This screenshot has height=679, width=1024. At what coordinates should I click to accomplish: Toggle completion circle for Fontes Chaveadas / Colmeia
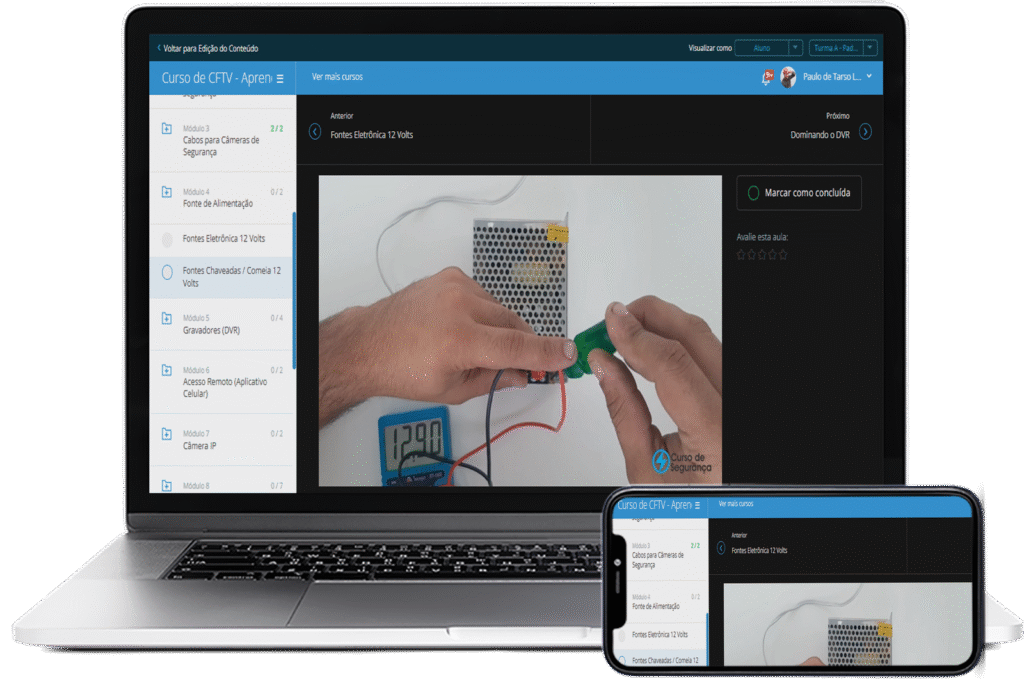[x=167, y=272]
